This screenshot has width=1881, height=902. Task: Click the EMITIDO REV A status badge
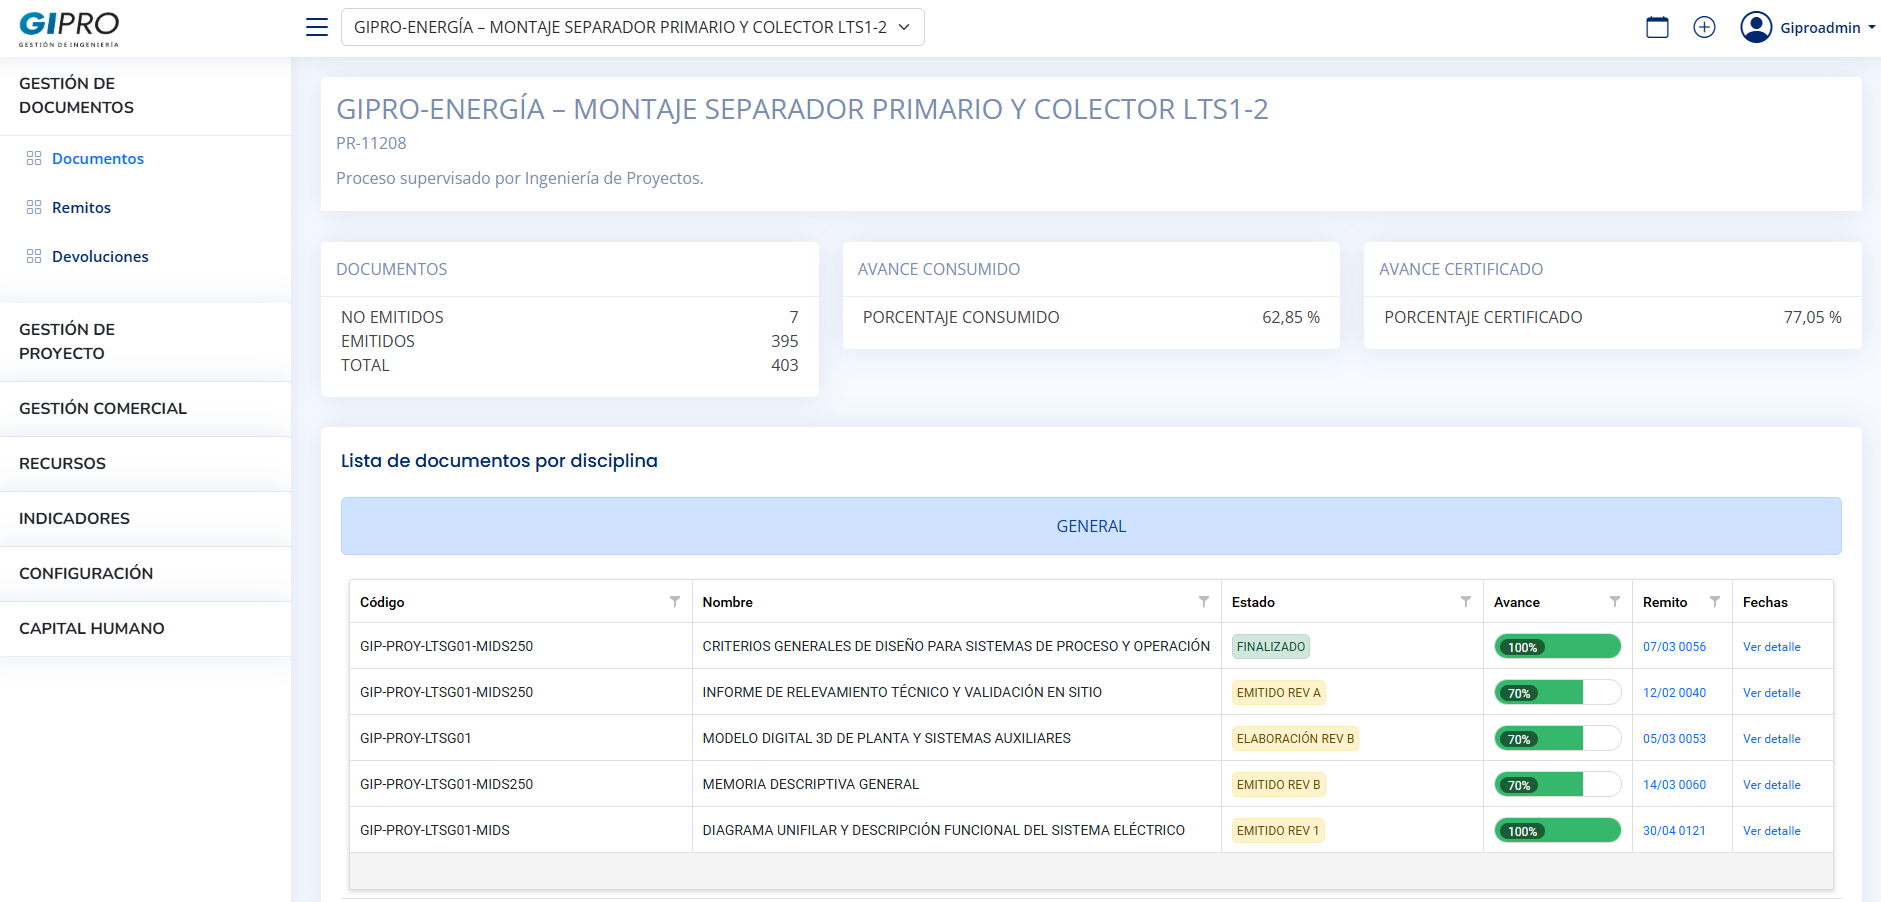coord(1278,692)
